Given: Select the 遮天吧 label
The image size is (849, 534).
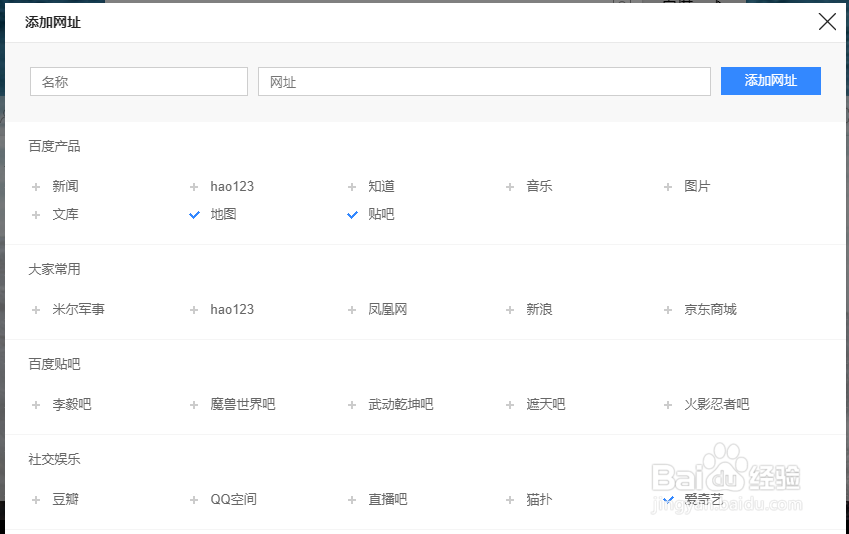Looking at the screenshot, I should click(x=546, y=404).
